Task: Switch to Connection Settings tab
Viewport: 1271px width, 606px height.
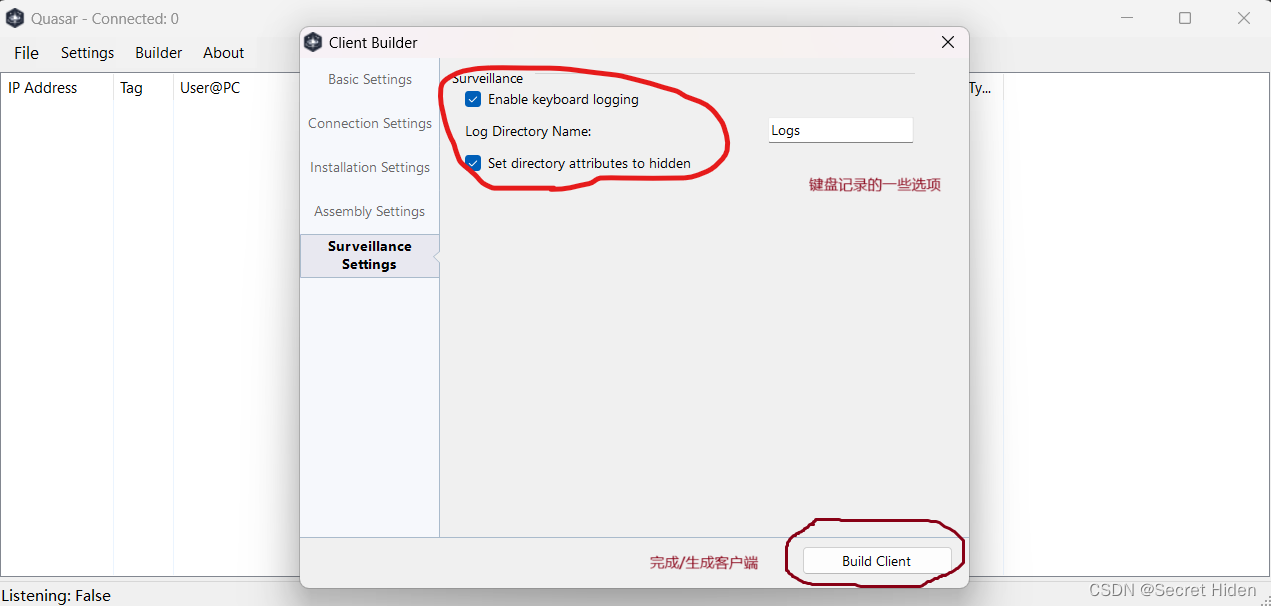Action: [x=370, y=123]
